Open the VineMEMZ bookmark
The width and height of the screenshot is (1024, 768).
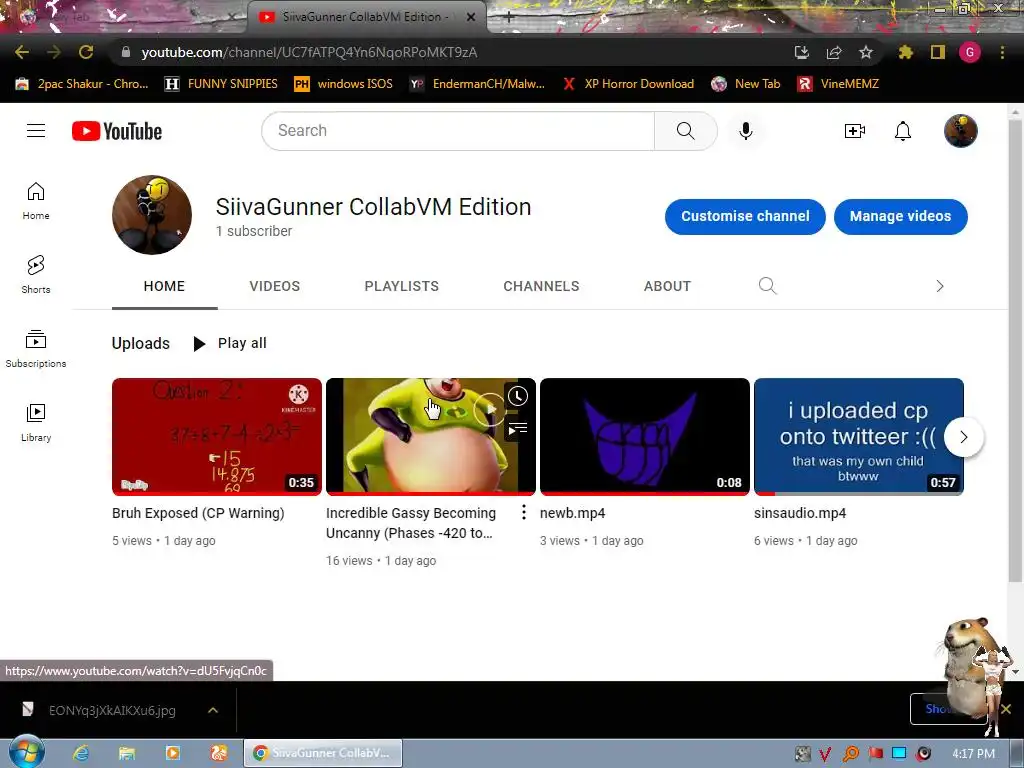tap(838, 84)
